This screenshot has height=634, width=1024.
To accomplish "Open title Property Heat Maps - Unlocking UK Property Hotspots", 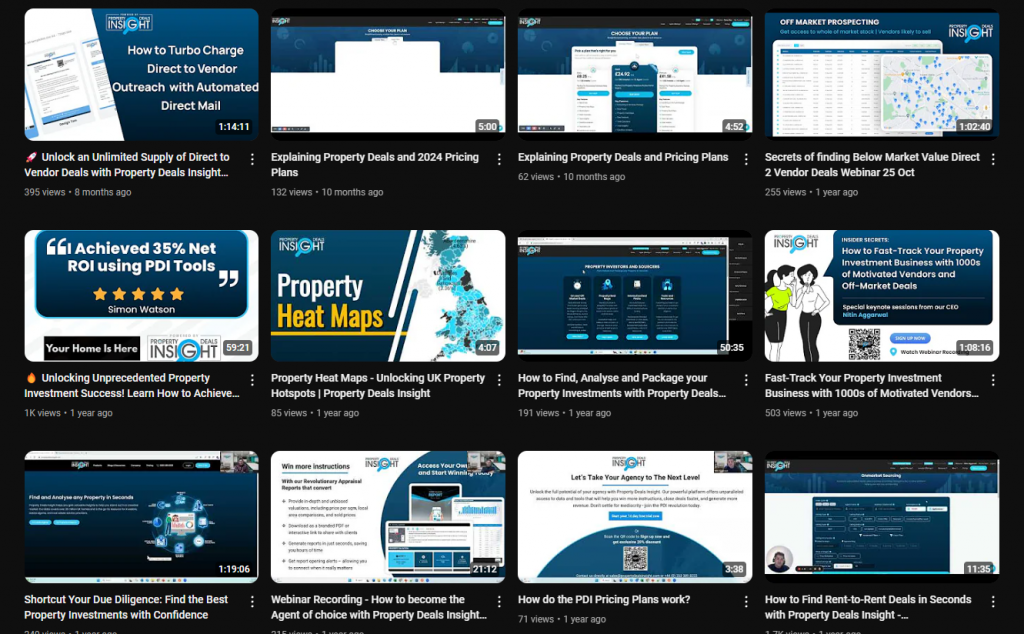I will [x=377, y=385].
